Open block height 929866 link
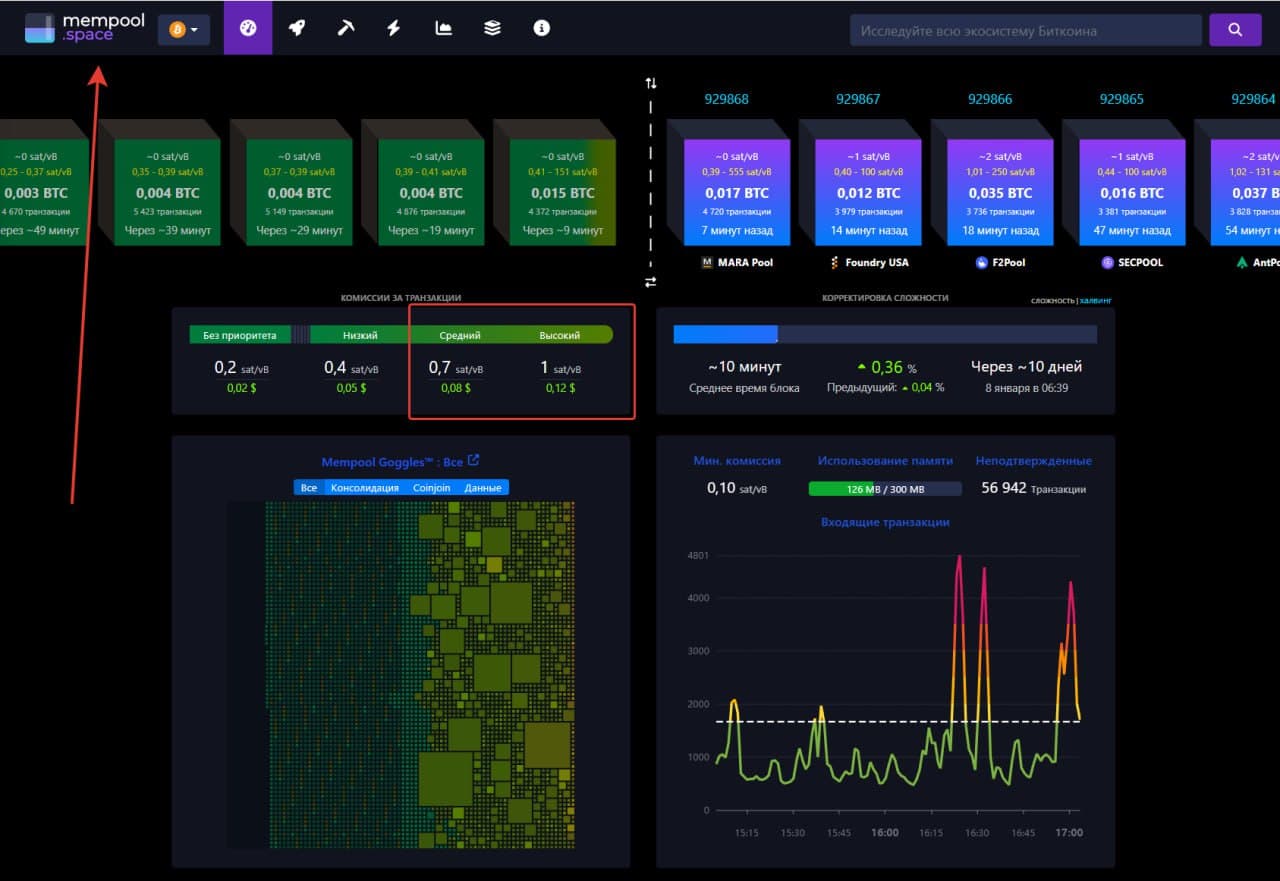This screenshot has width=1280, height=881. pos(990,99)
